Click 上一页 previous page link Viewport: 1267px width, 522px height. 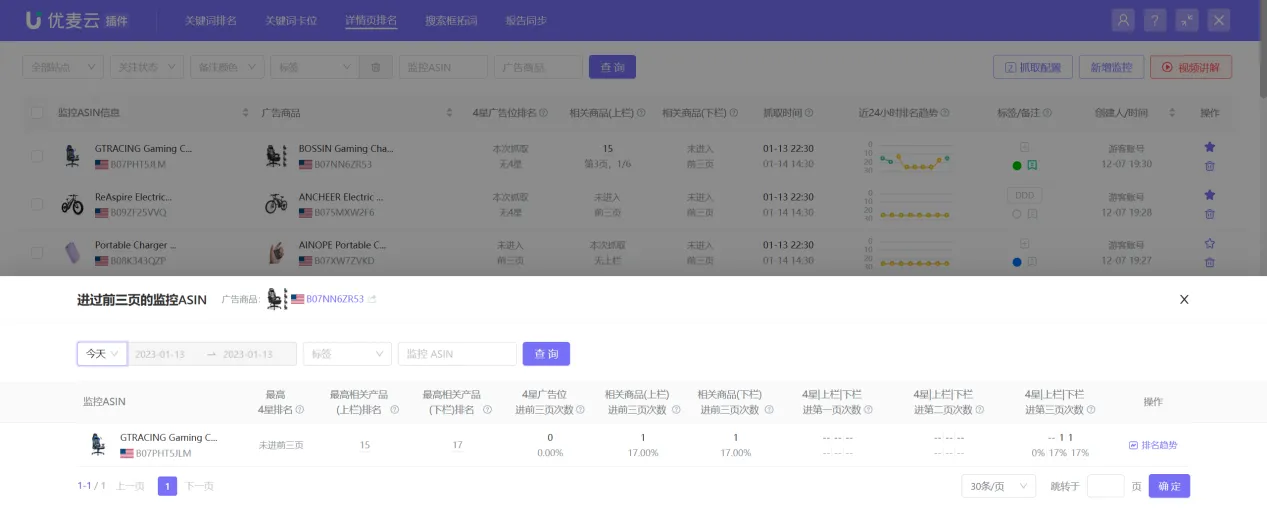(x=130, y=486)
